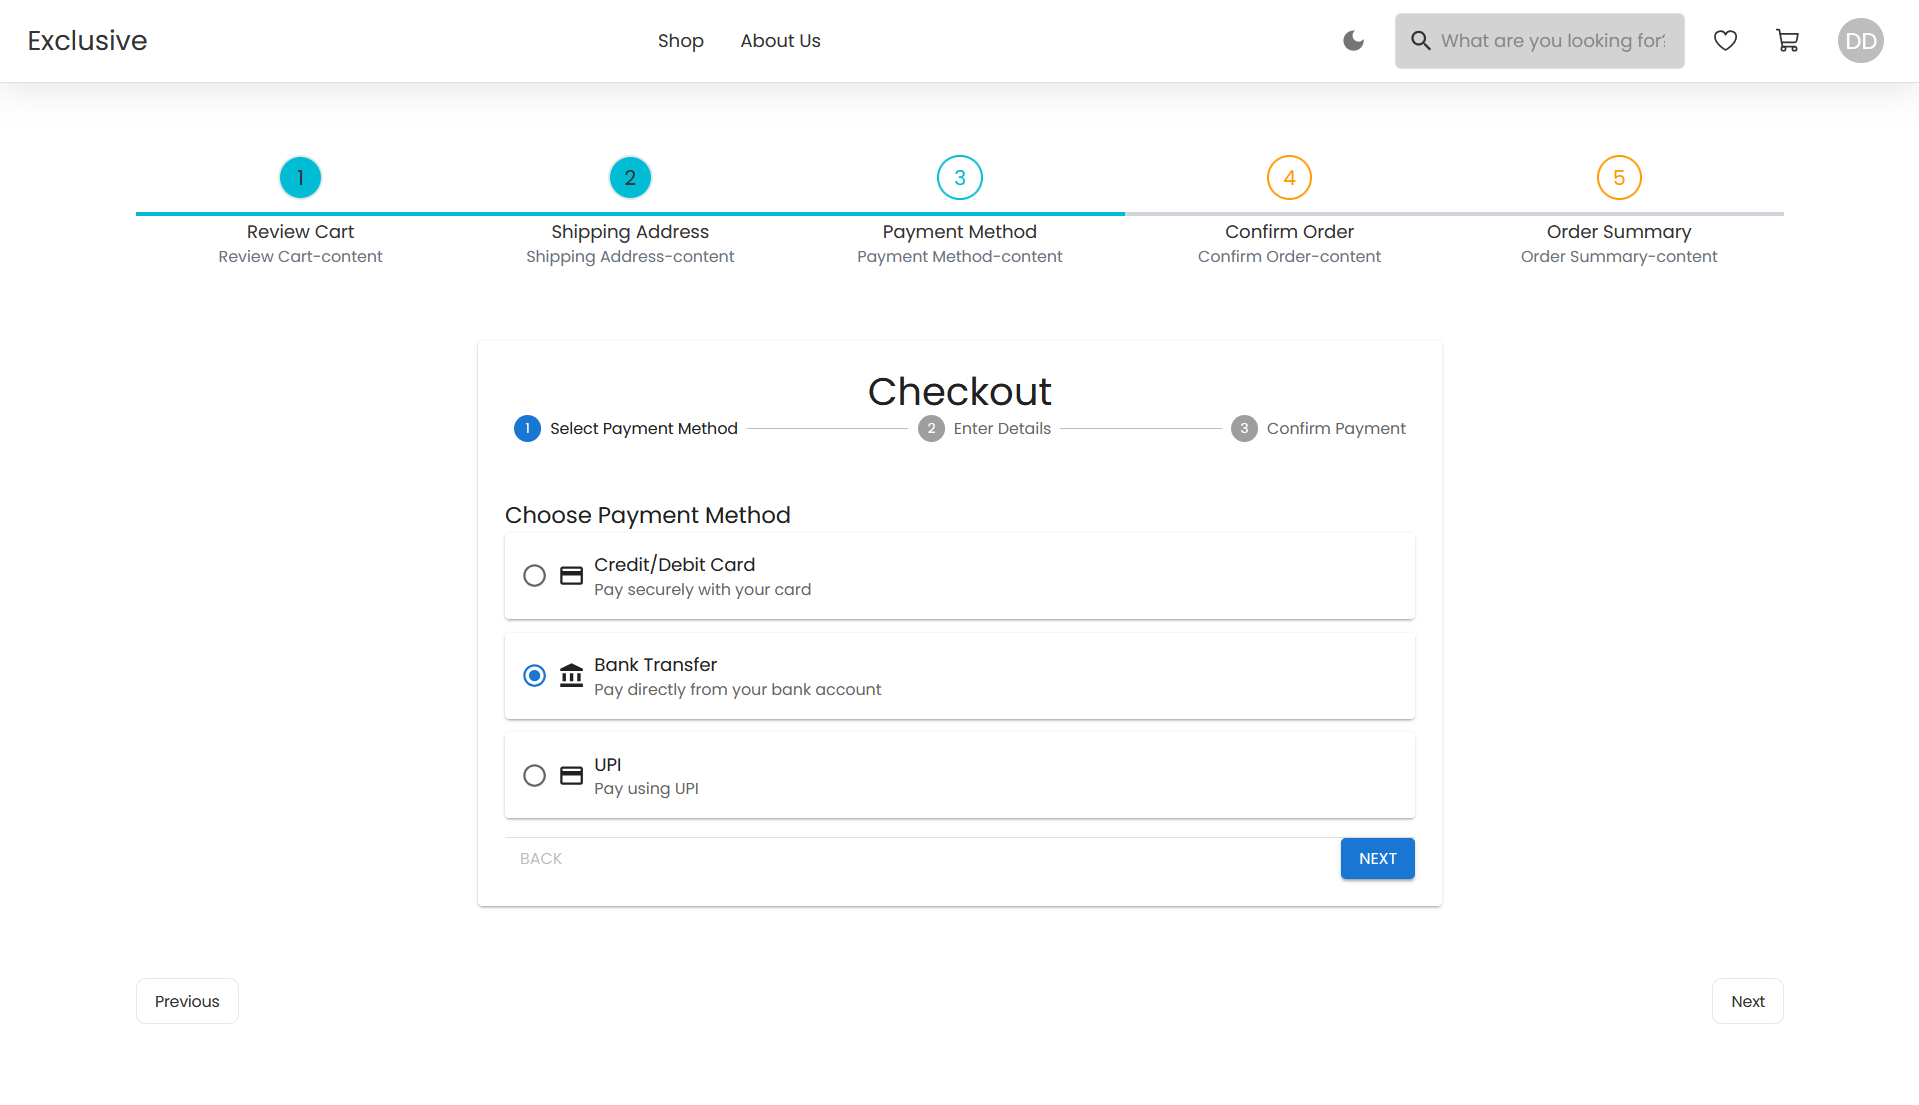Toggle dark mode moon icon
Image resolution: width=1919 pixels, height=1105 pixels.
1353,41
